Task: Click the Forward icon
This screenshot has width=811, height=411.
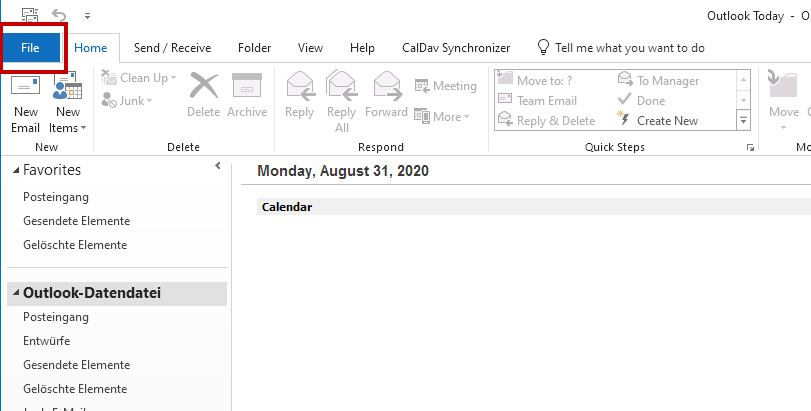Action: 387,86
